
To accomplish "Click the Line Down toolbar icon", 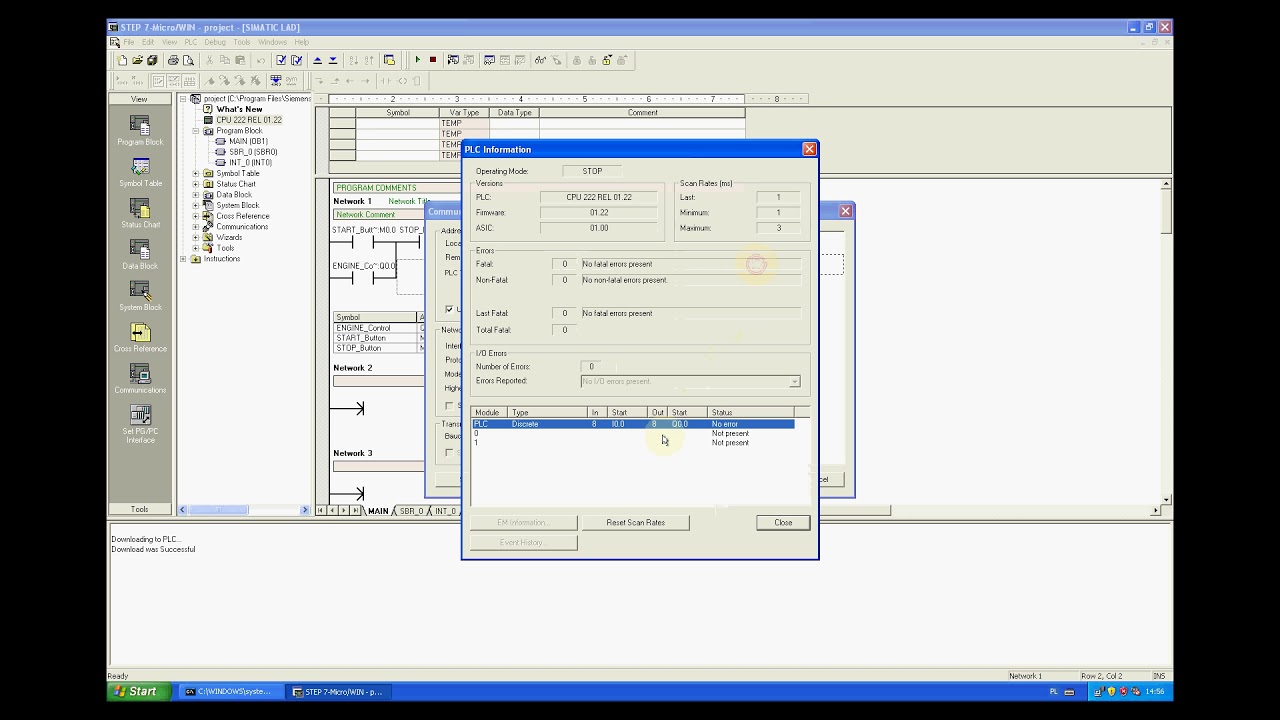I will [319, 81].
